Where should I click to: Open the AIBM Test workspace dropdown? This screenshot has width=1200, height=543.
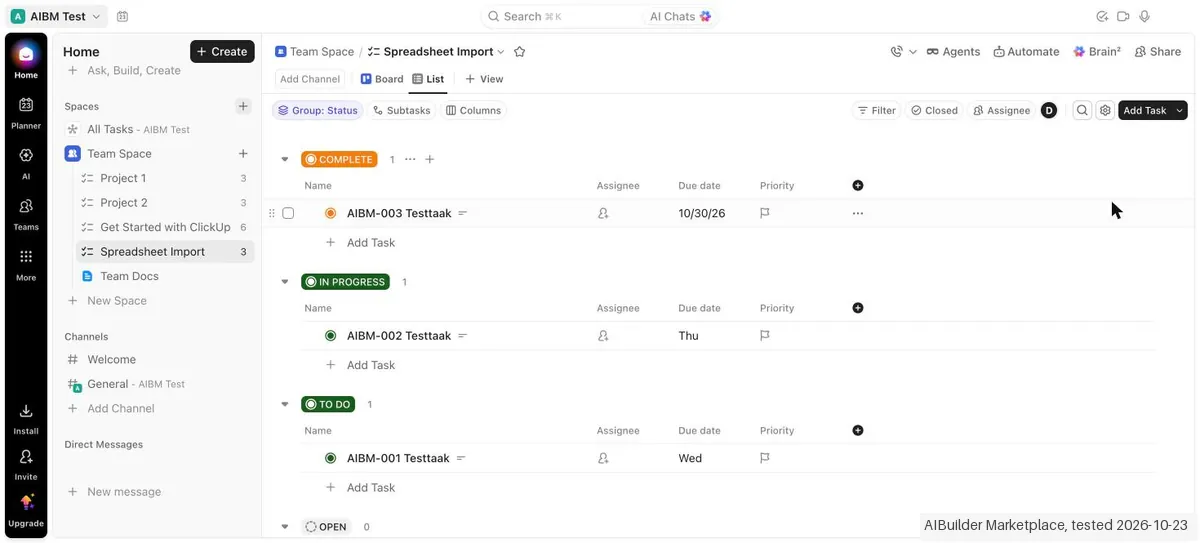click(57, 16)
